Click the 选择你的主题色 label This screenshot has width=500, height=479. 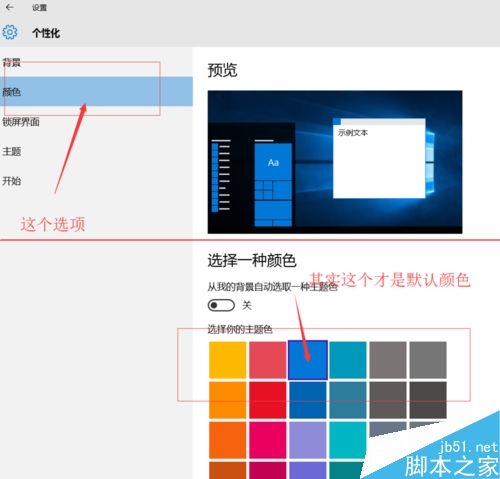240,329
